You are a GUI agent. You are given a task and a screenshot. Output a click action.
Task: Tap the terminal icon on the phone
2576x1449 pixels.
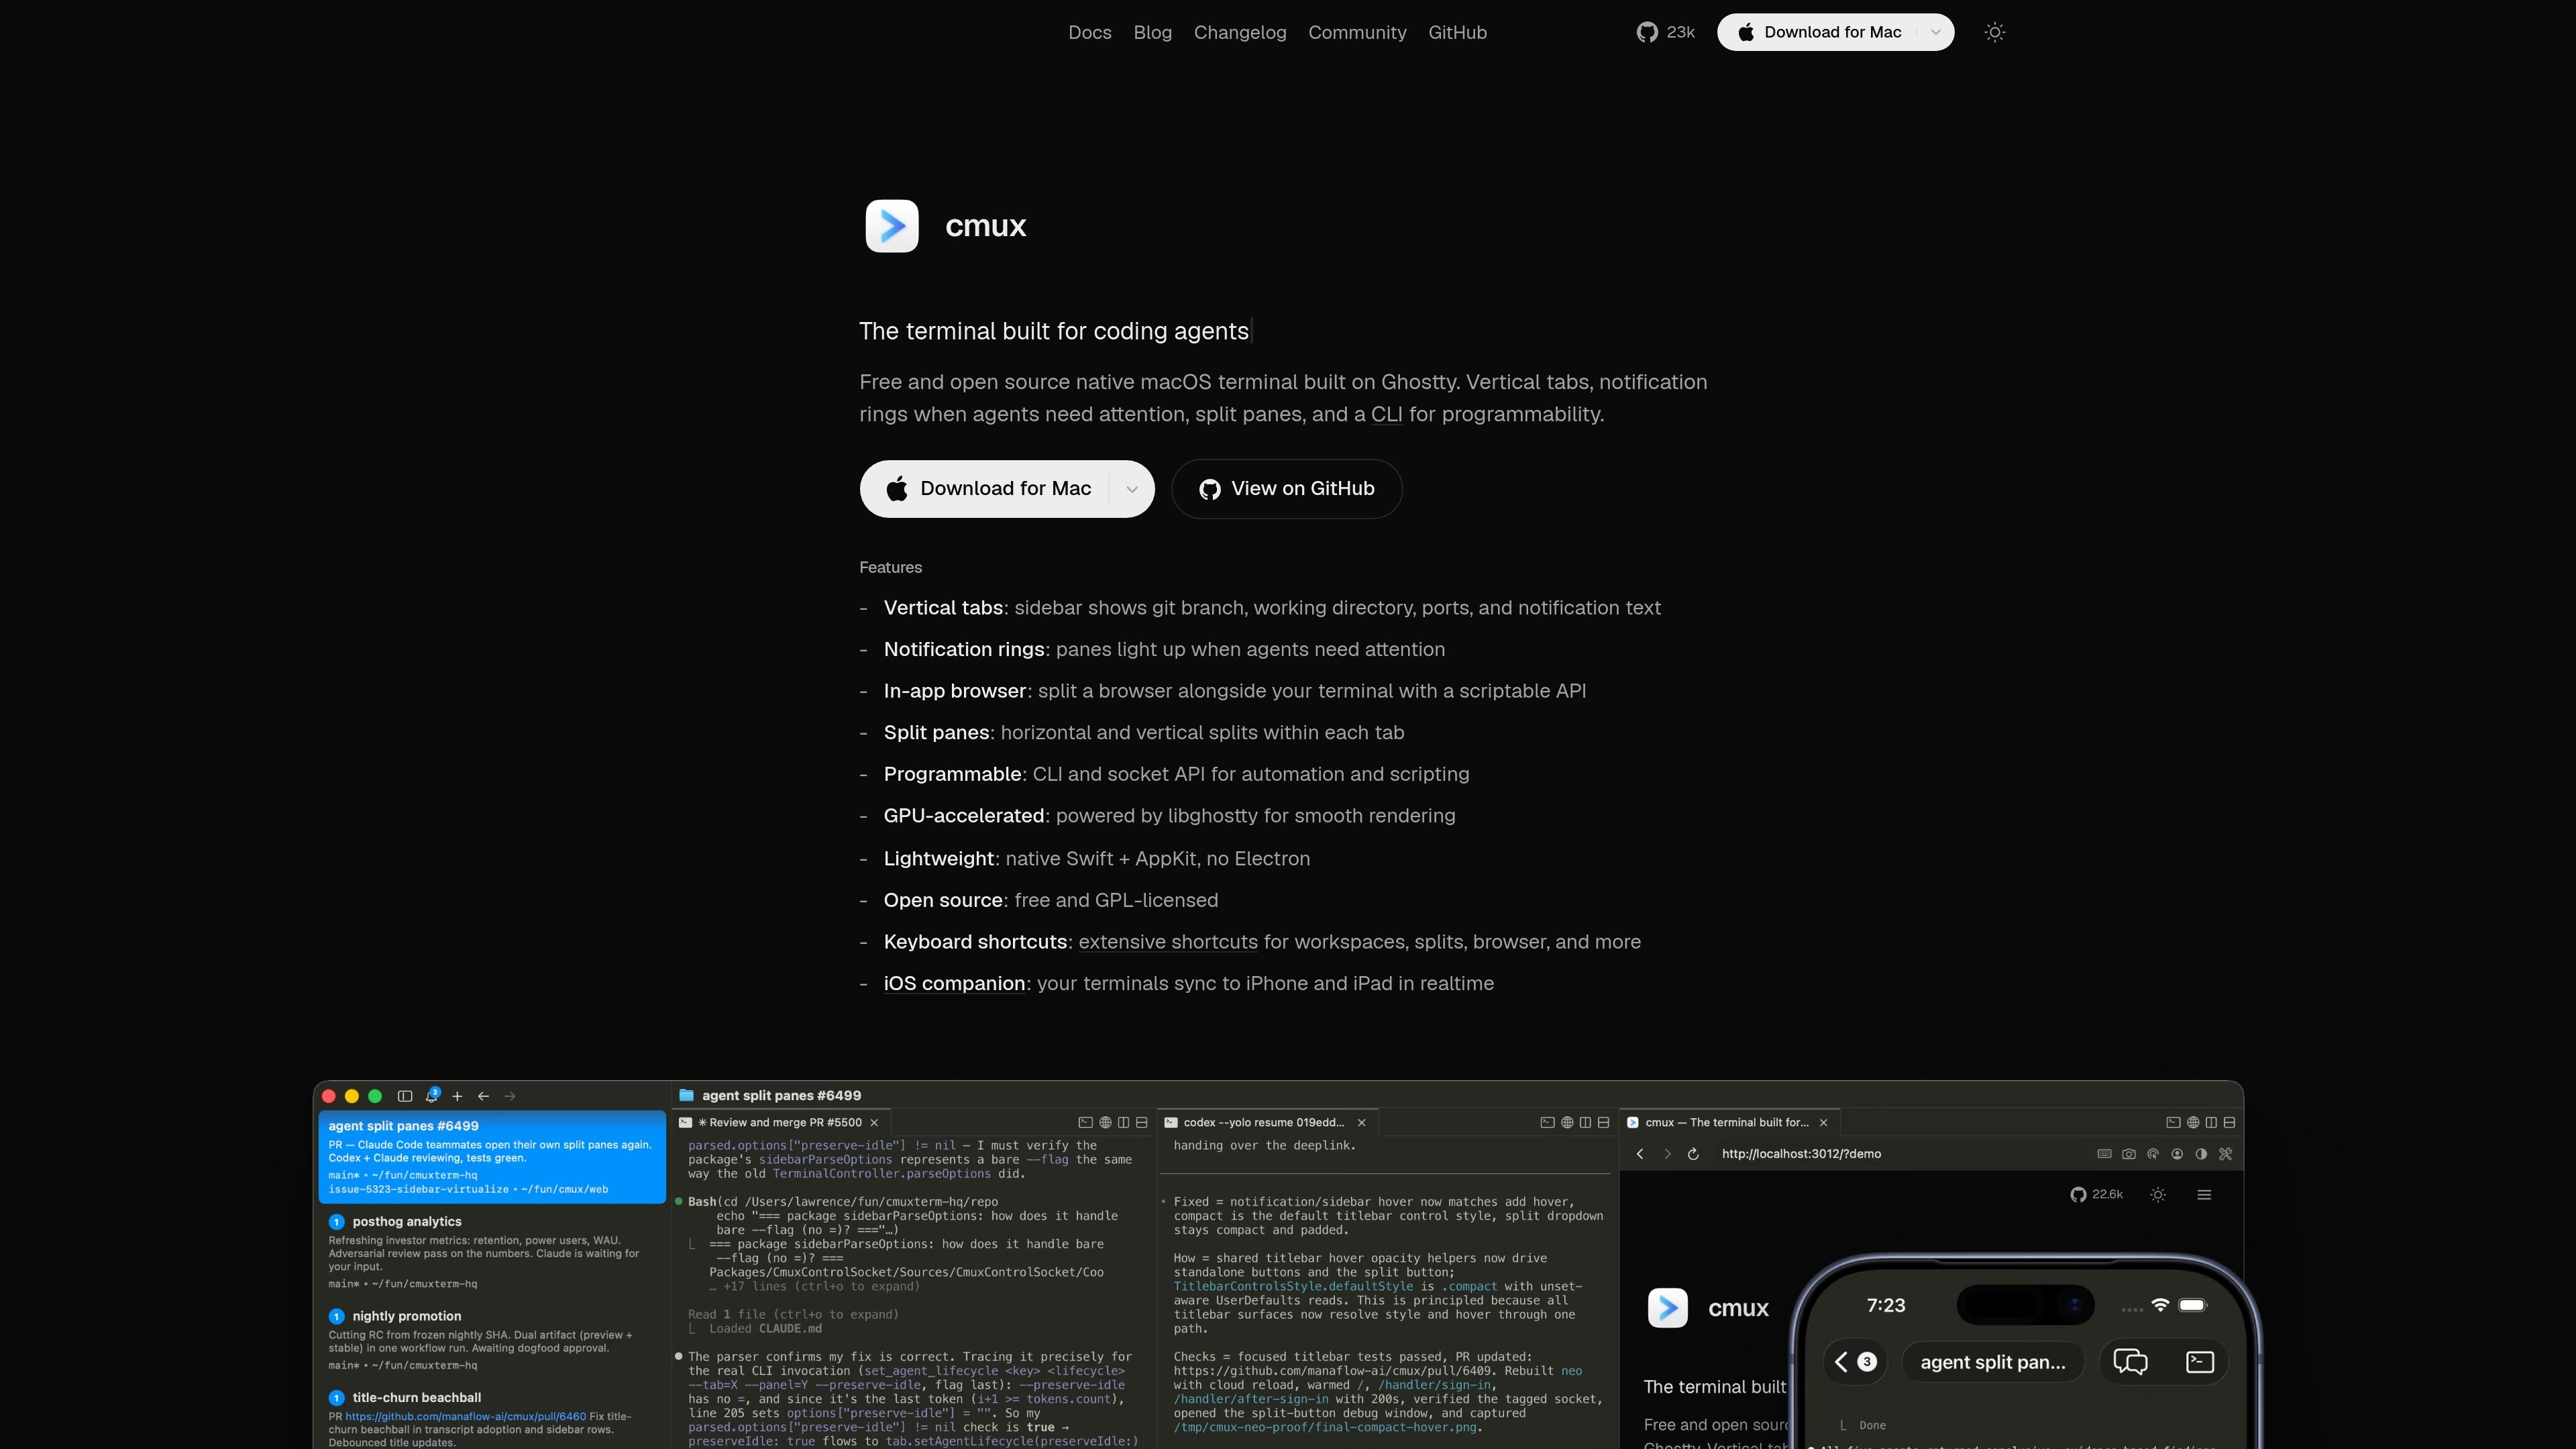[x=2200, y=1362]
